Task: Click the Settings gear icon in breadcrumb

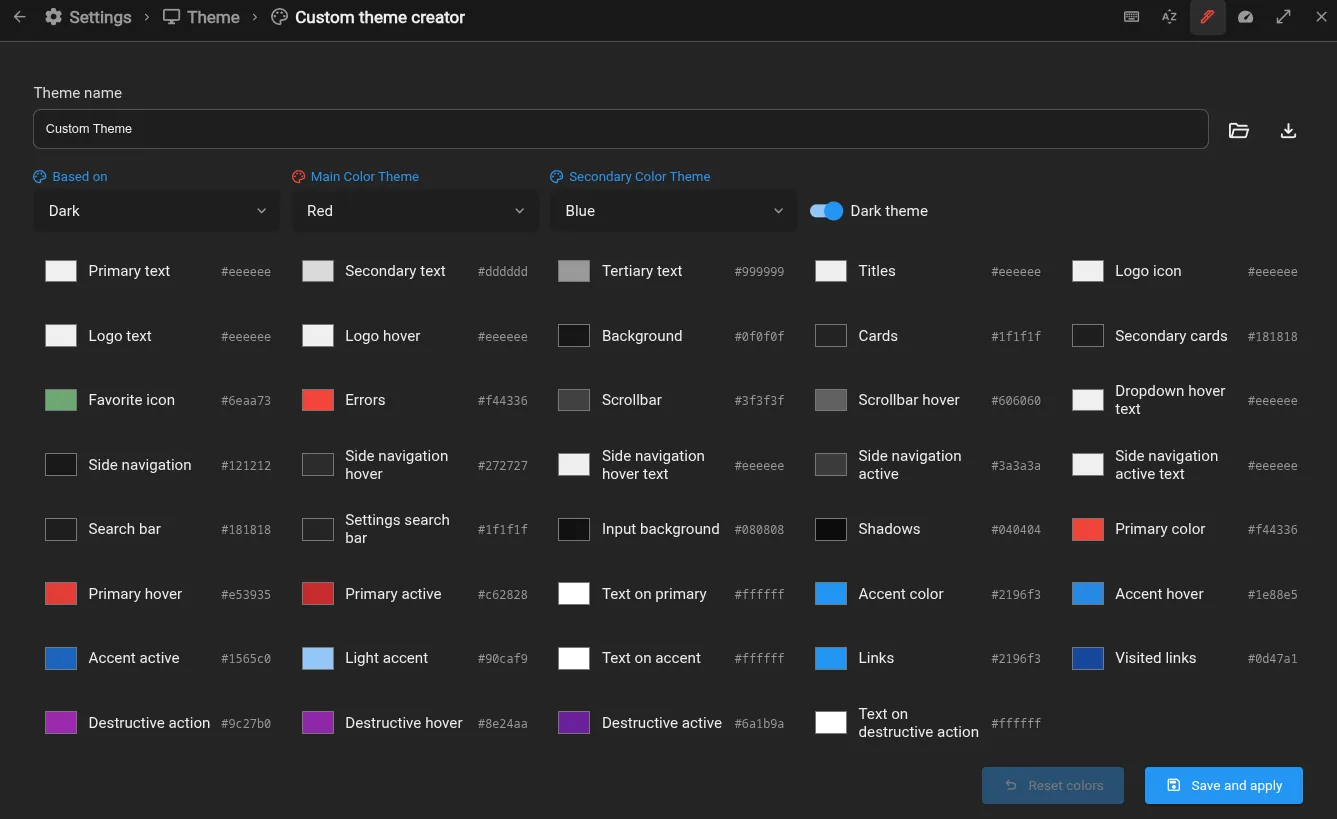Action: tap(53, 17)
